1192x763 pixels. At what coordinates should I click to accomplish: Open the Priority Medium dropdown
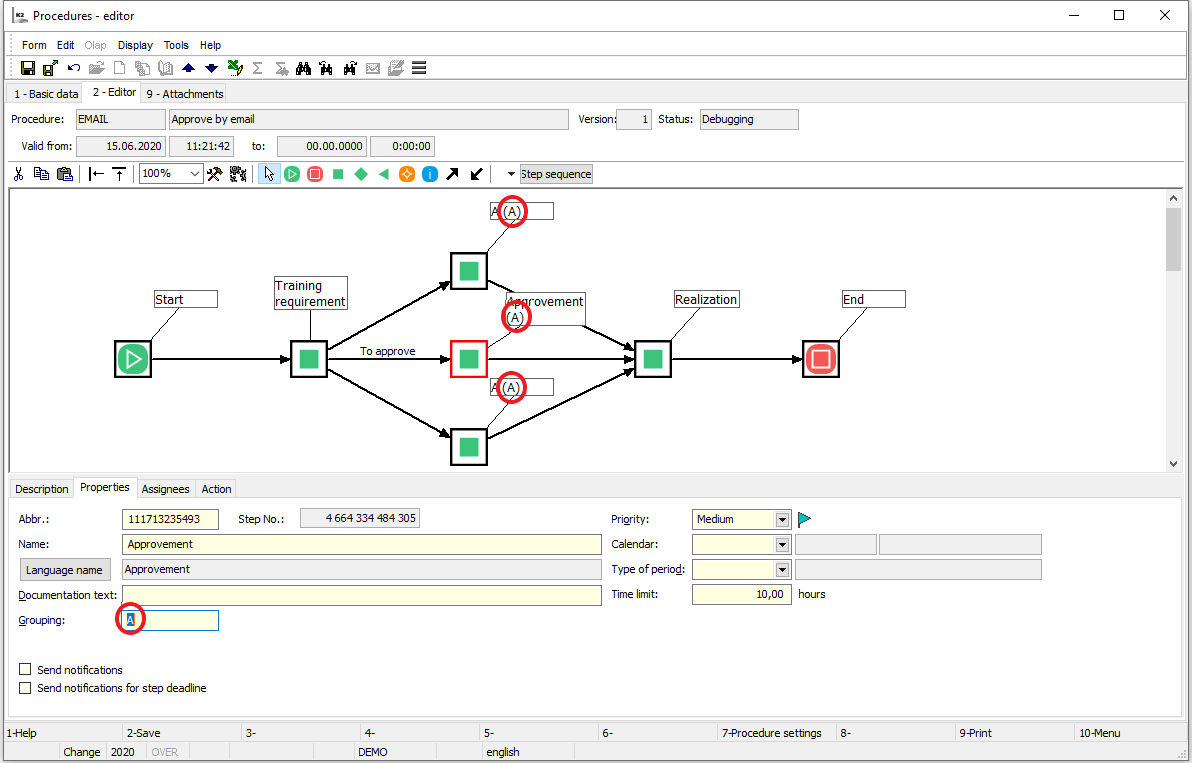click(x=782, y=520)
